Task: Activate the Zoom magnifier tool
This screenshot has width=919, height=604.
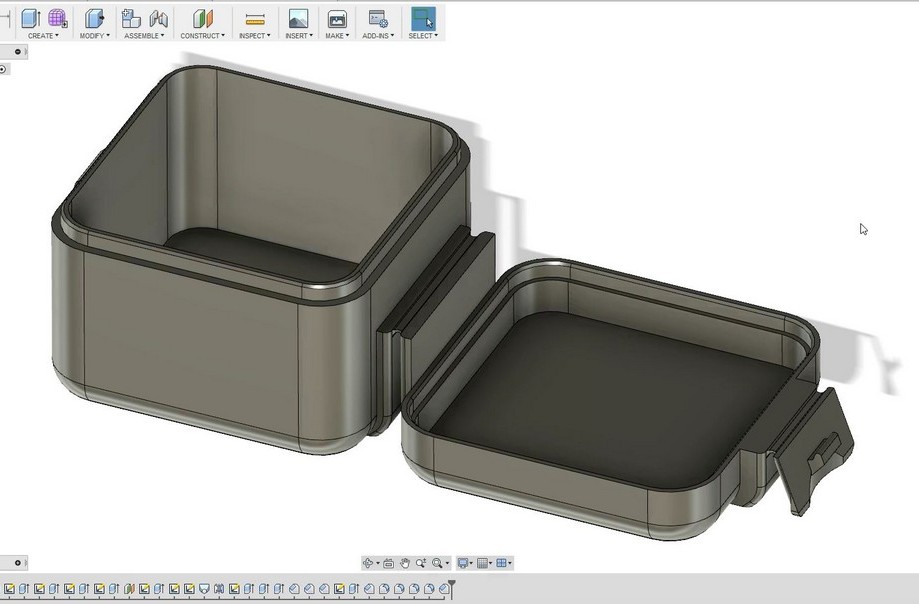Action: coord(420,563)
